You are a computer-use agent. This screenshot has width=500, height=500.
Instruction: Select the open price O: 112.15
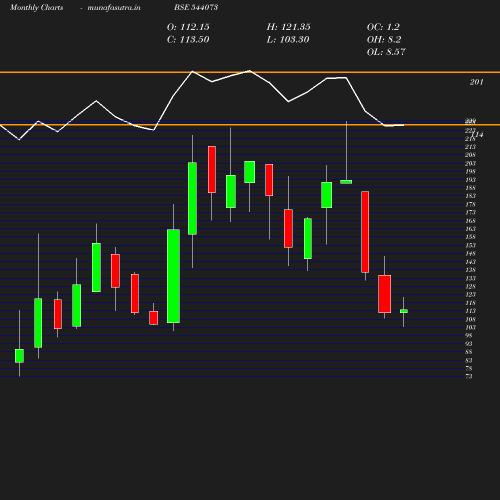coord(188,27)
